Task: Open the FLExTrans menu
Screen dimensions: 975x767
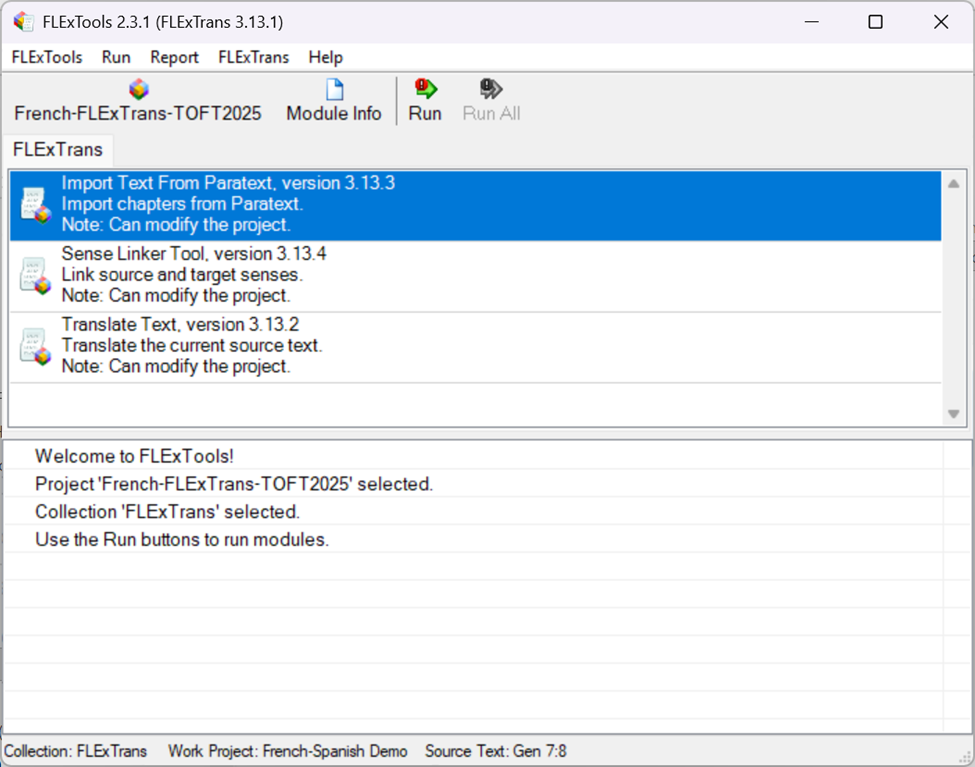Action: [x=253, y=57]
